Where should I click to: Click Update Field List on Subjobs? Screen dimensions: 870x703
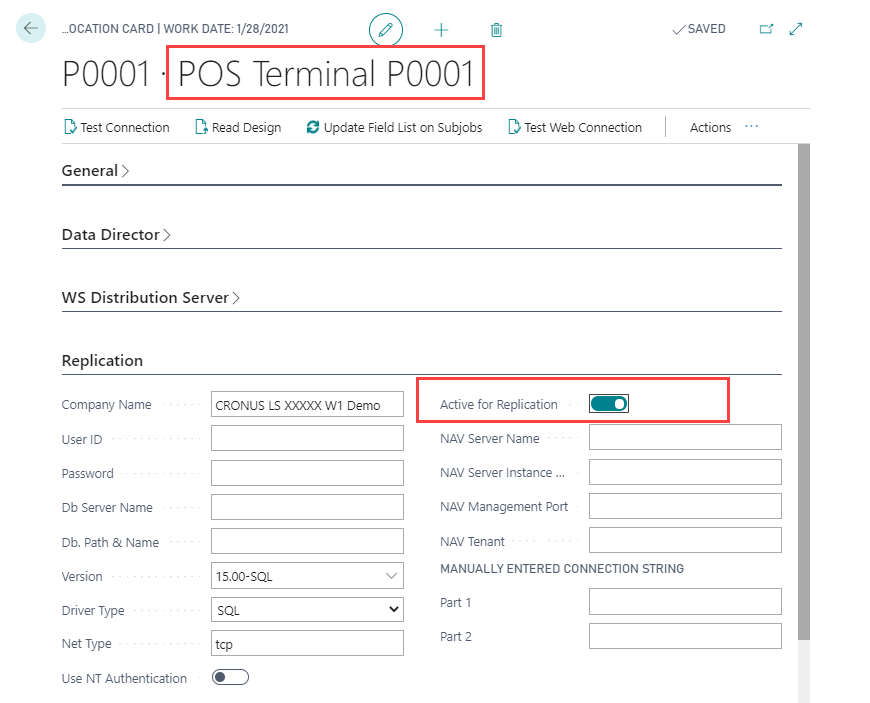[x=394, y=128]
